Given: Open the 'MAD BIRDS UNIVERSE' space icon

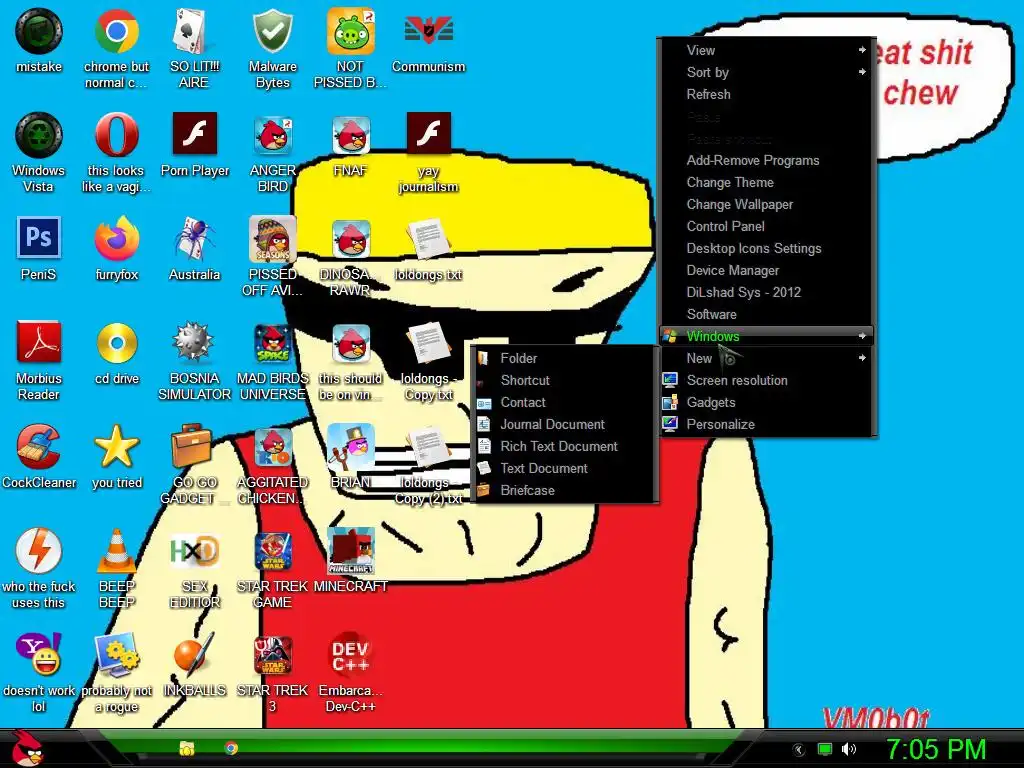Looking at the screenshot, I should [272, 343].
